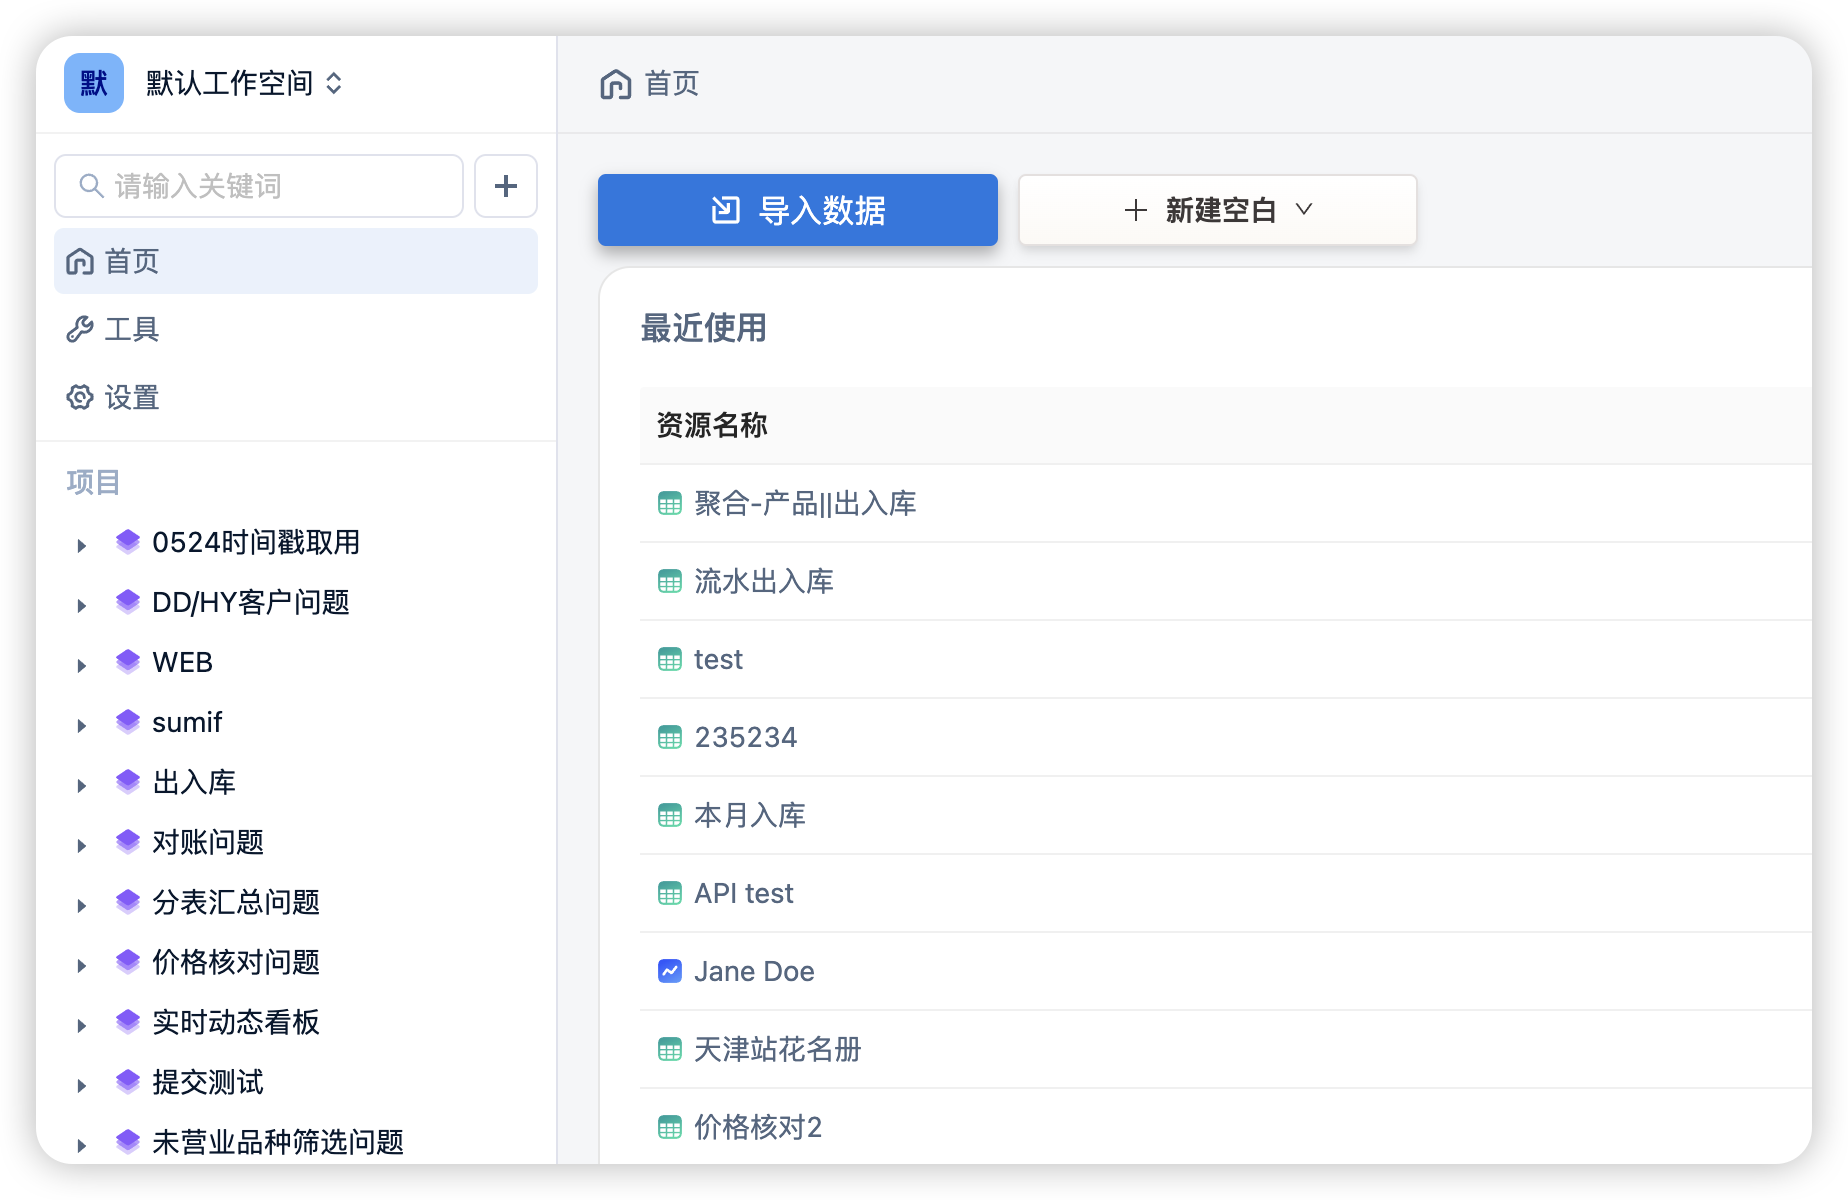
Task: Expand the 0524时间戳取用 project arrow
Action: point(82,545)
